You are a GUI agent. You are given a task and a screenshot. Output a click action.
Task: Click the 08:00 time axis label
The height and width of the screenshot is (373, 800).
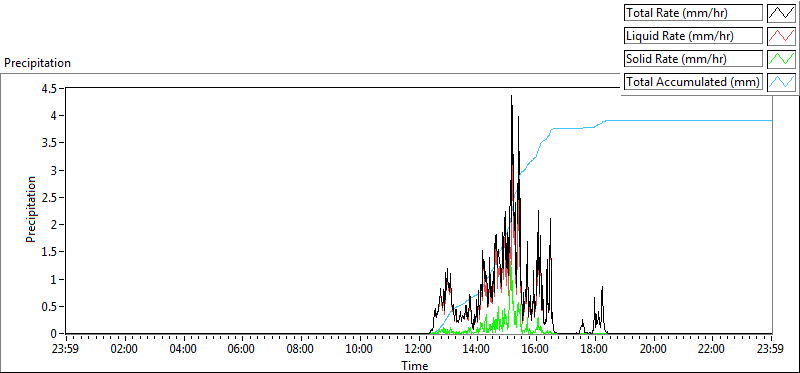[301, 349]
